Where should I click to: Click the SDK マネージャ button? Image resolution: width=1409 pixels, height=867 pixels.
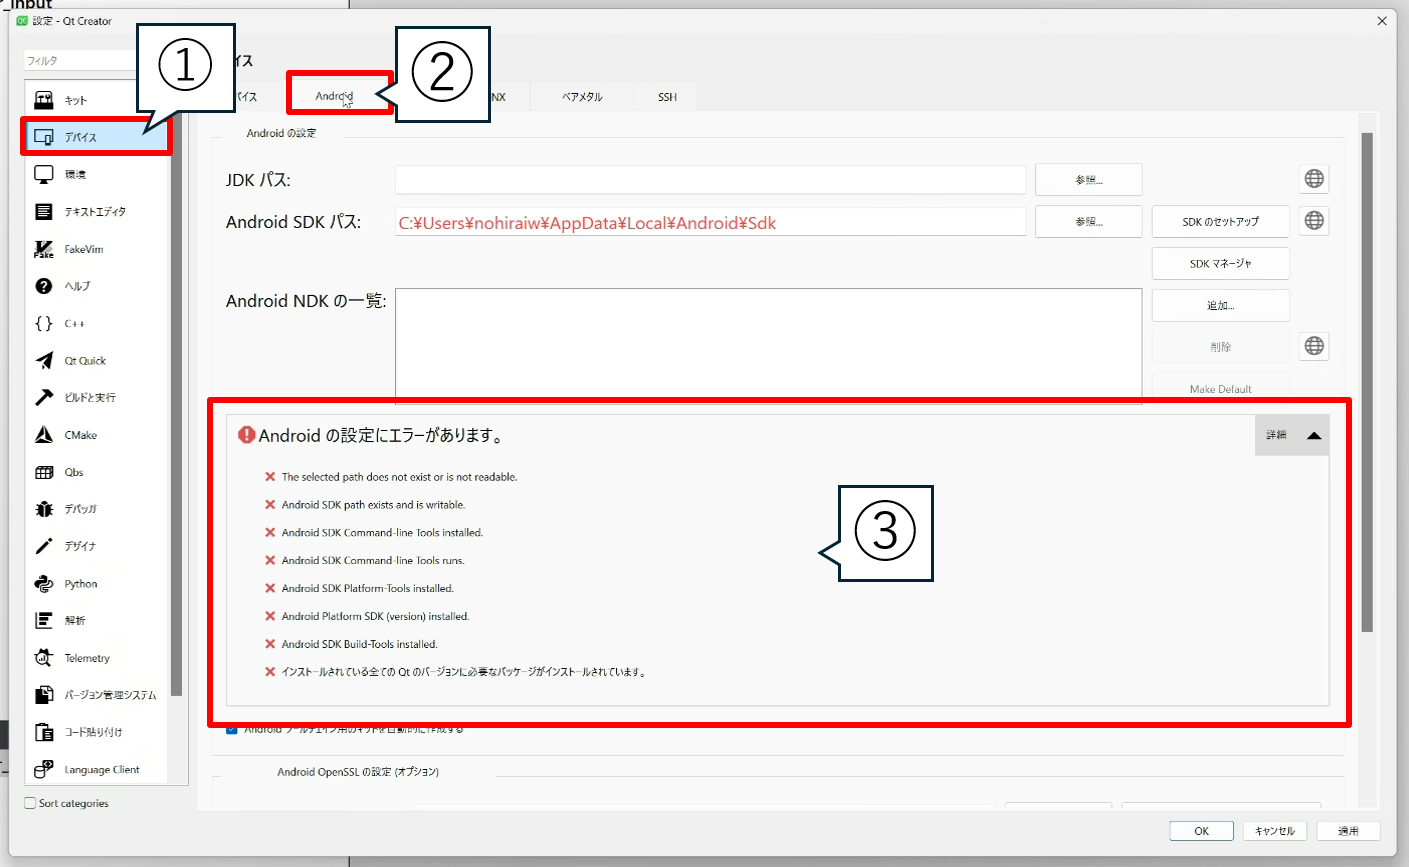coord(1220,264)
